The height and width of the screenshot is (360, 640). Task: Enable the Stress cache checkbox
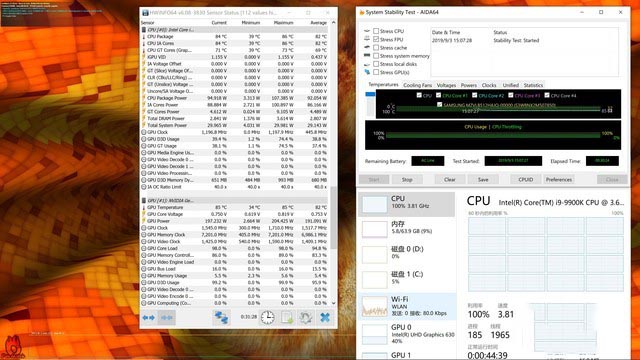click(x=376, y=48)
